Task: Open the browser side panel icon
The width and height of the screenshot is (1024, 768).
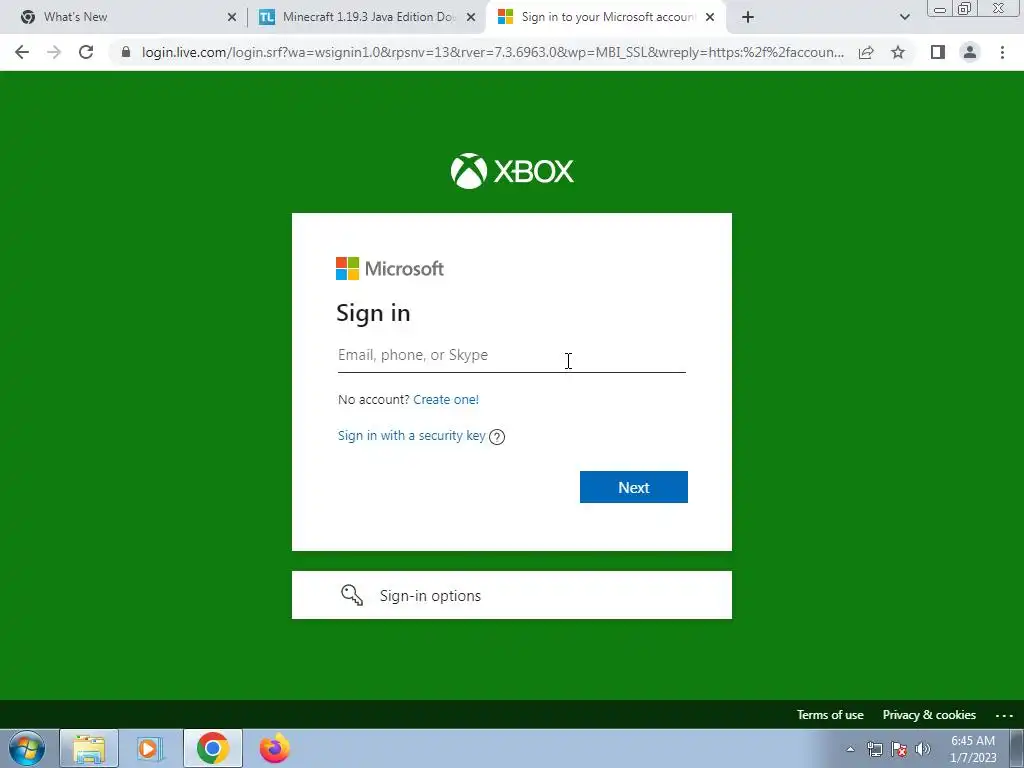Action: 938,52
